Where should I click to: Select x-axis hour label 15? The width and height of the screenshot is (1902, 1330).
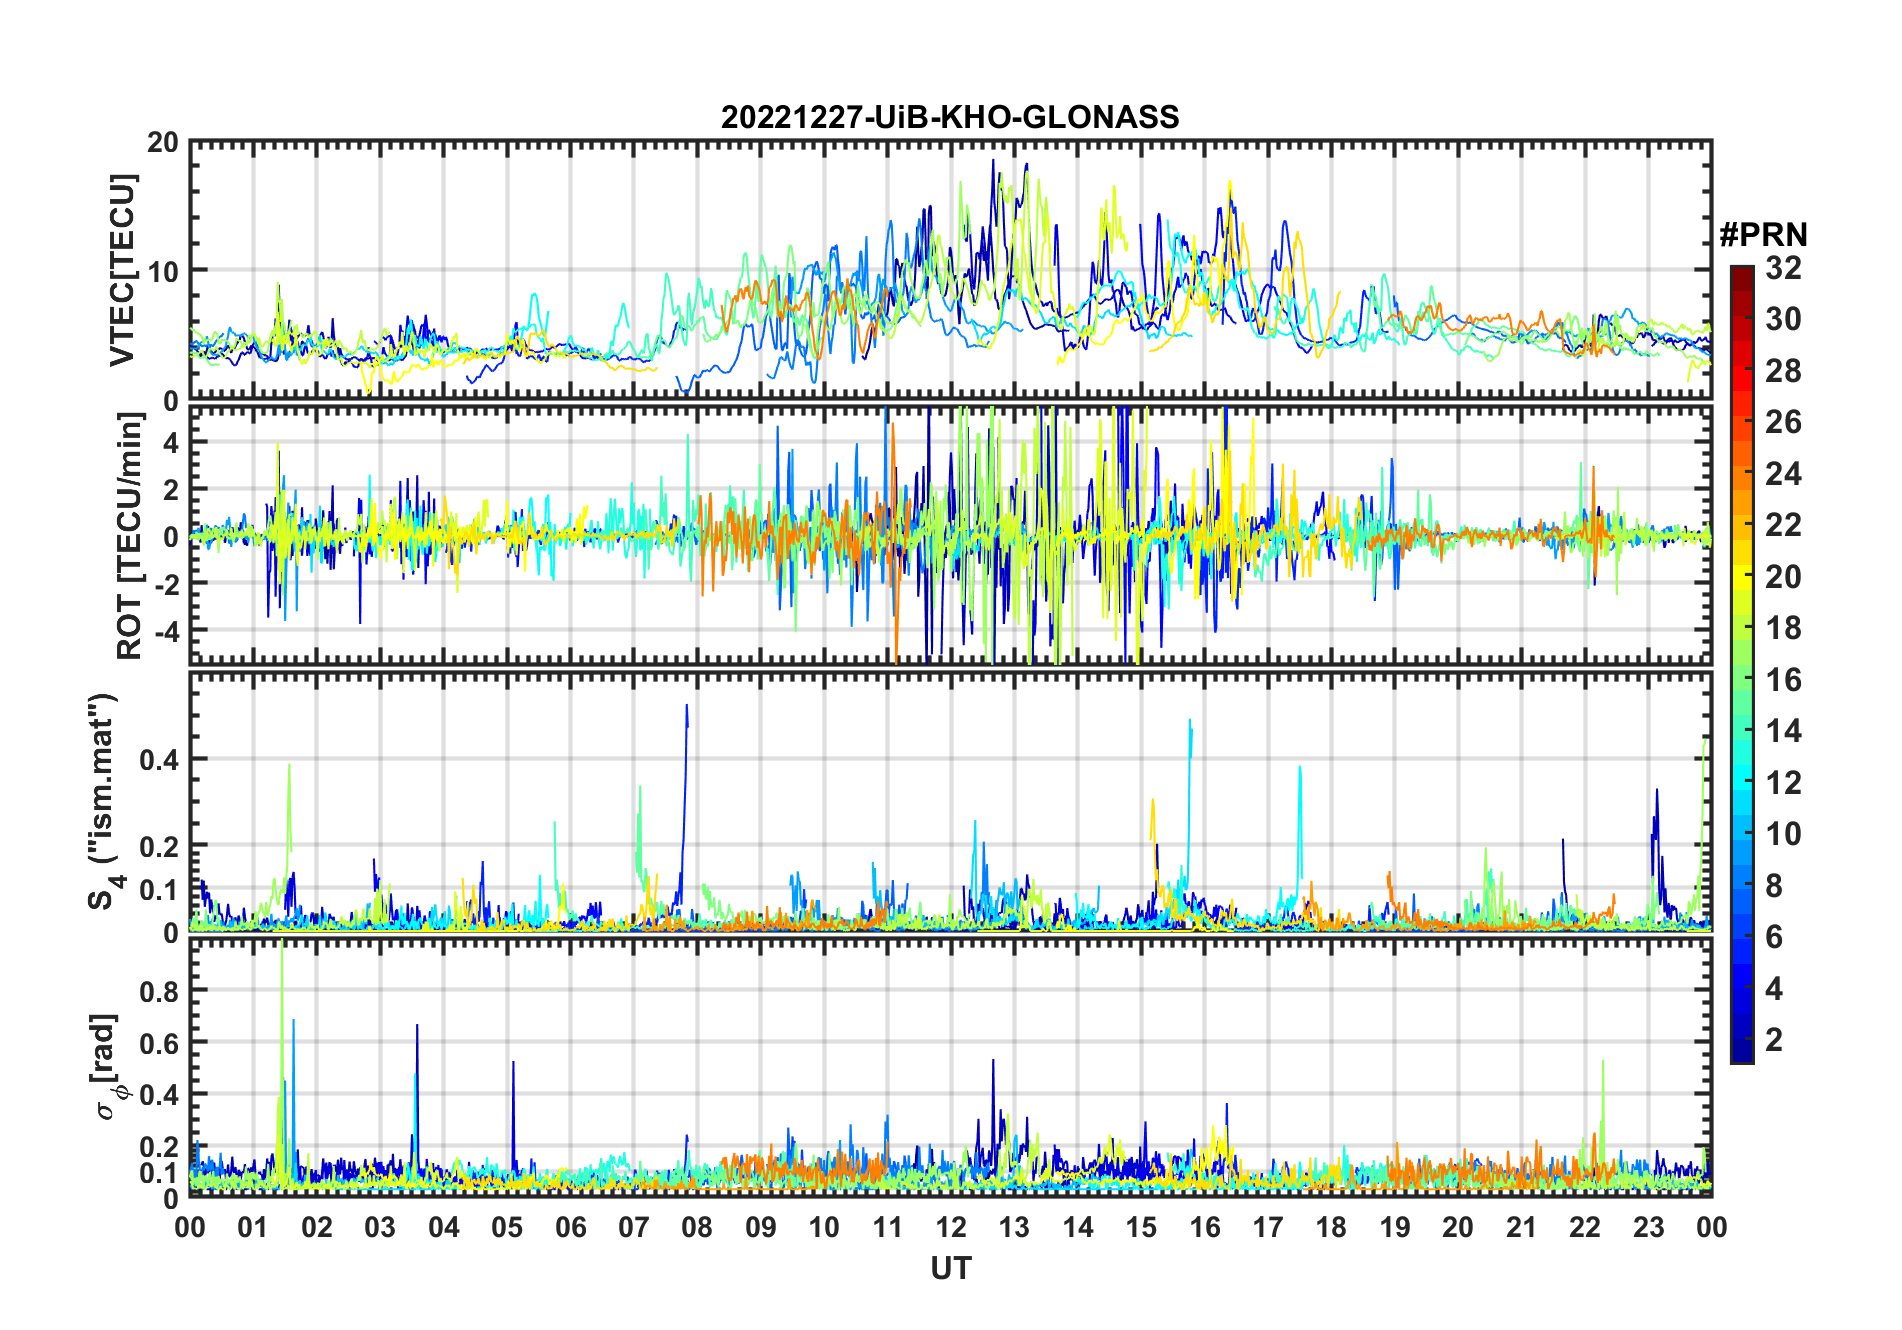click(1141, 1227)
